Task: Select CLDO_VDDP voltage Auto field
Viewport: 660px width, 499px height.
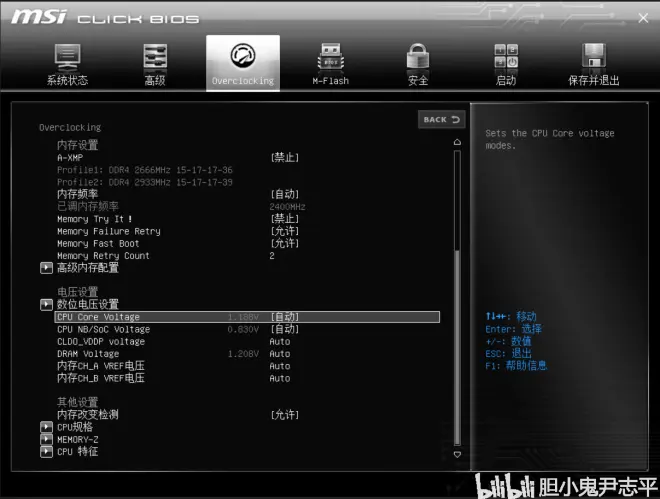Action: (280, 342)
